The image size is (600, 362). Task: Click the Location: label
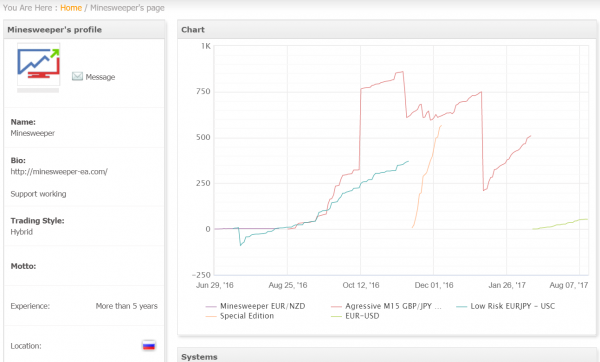(x=26, y=346)
